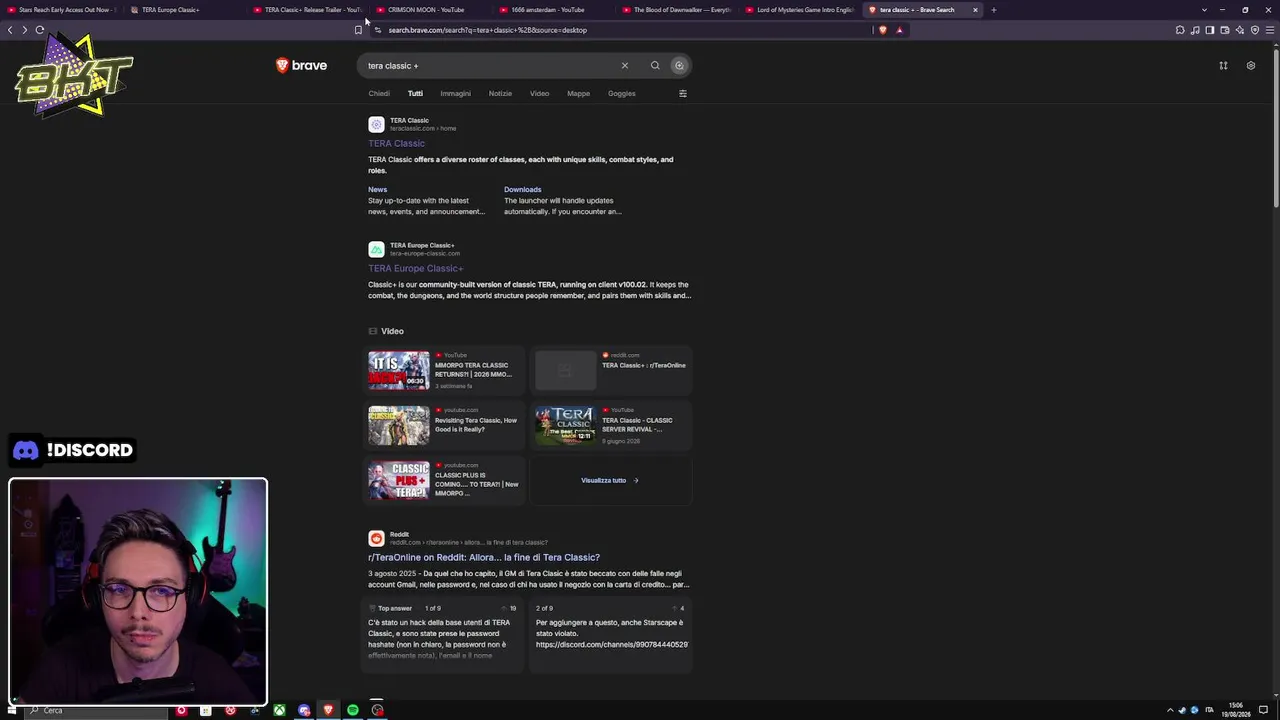The image size is (1280, 720).
Task: Switch to TERA Classic+ Release Trailer tab
Action: 309,10
